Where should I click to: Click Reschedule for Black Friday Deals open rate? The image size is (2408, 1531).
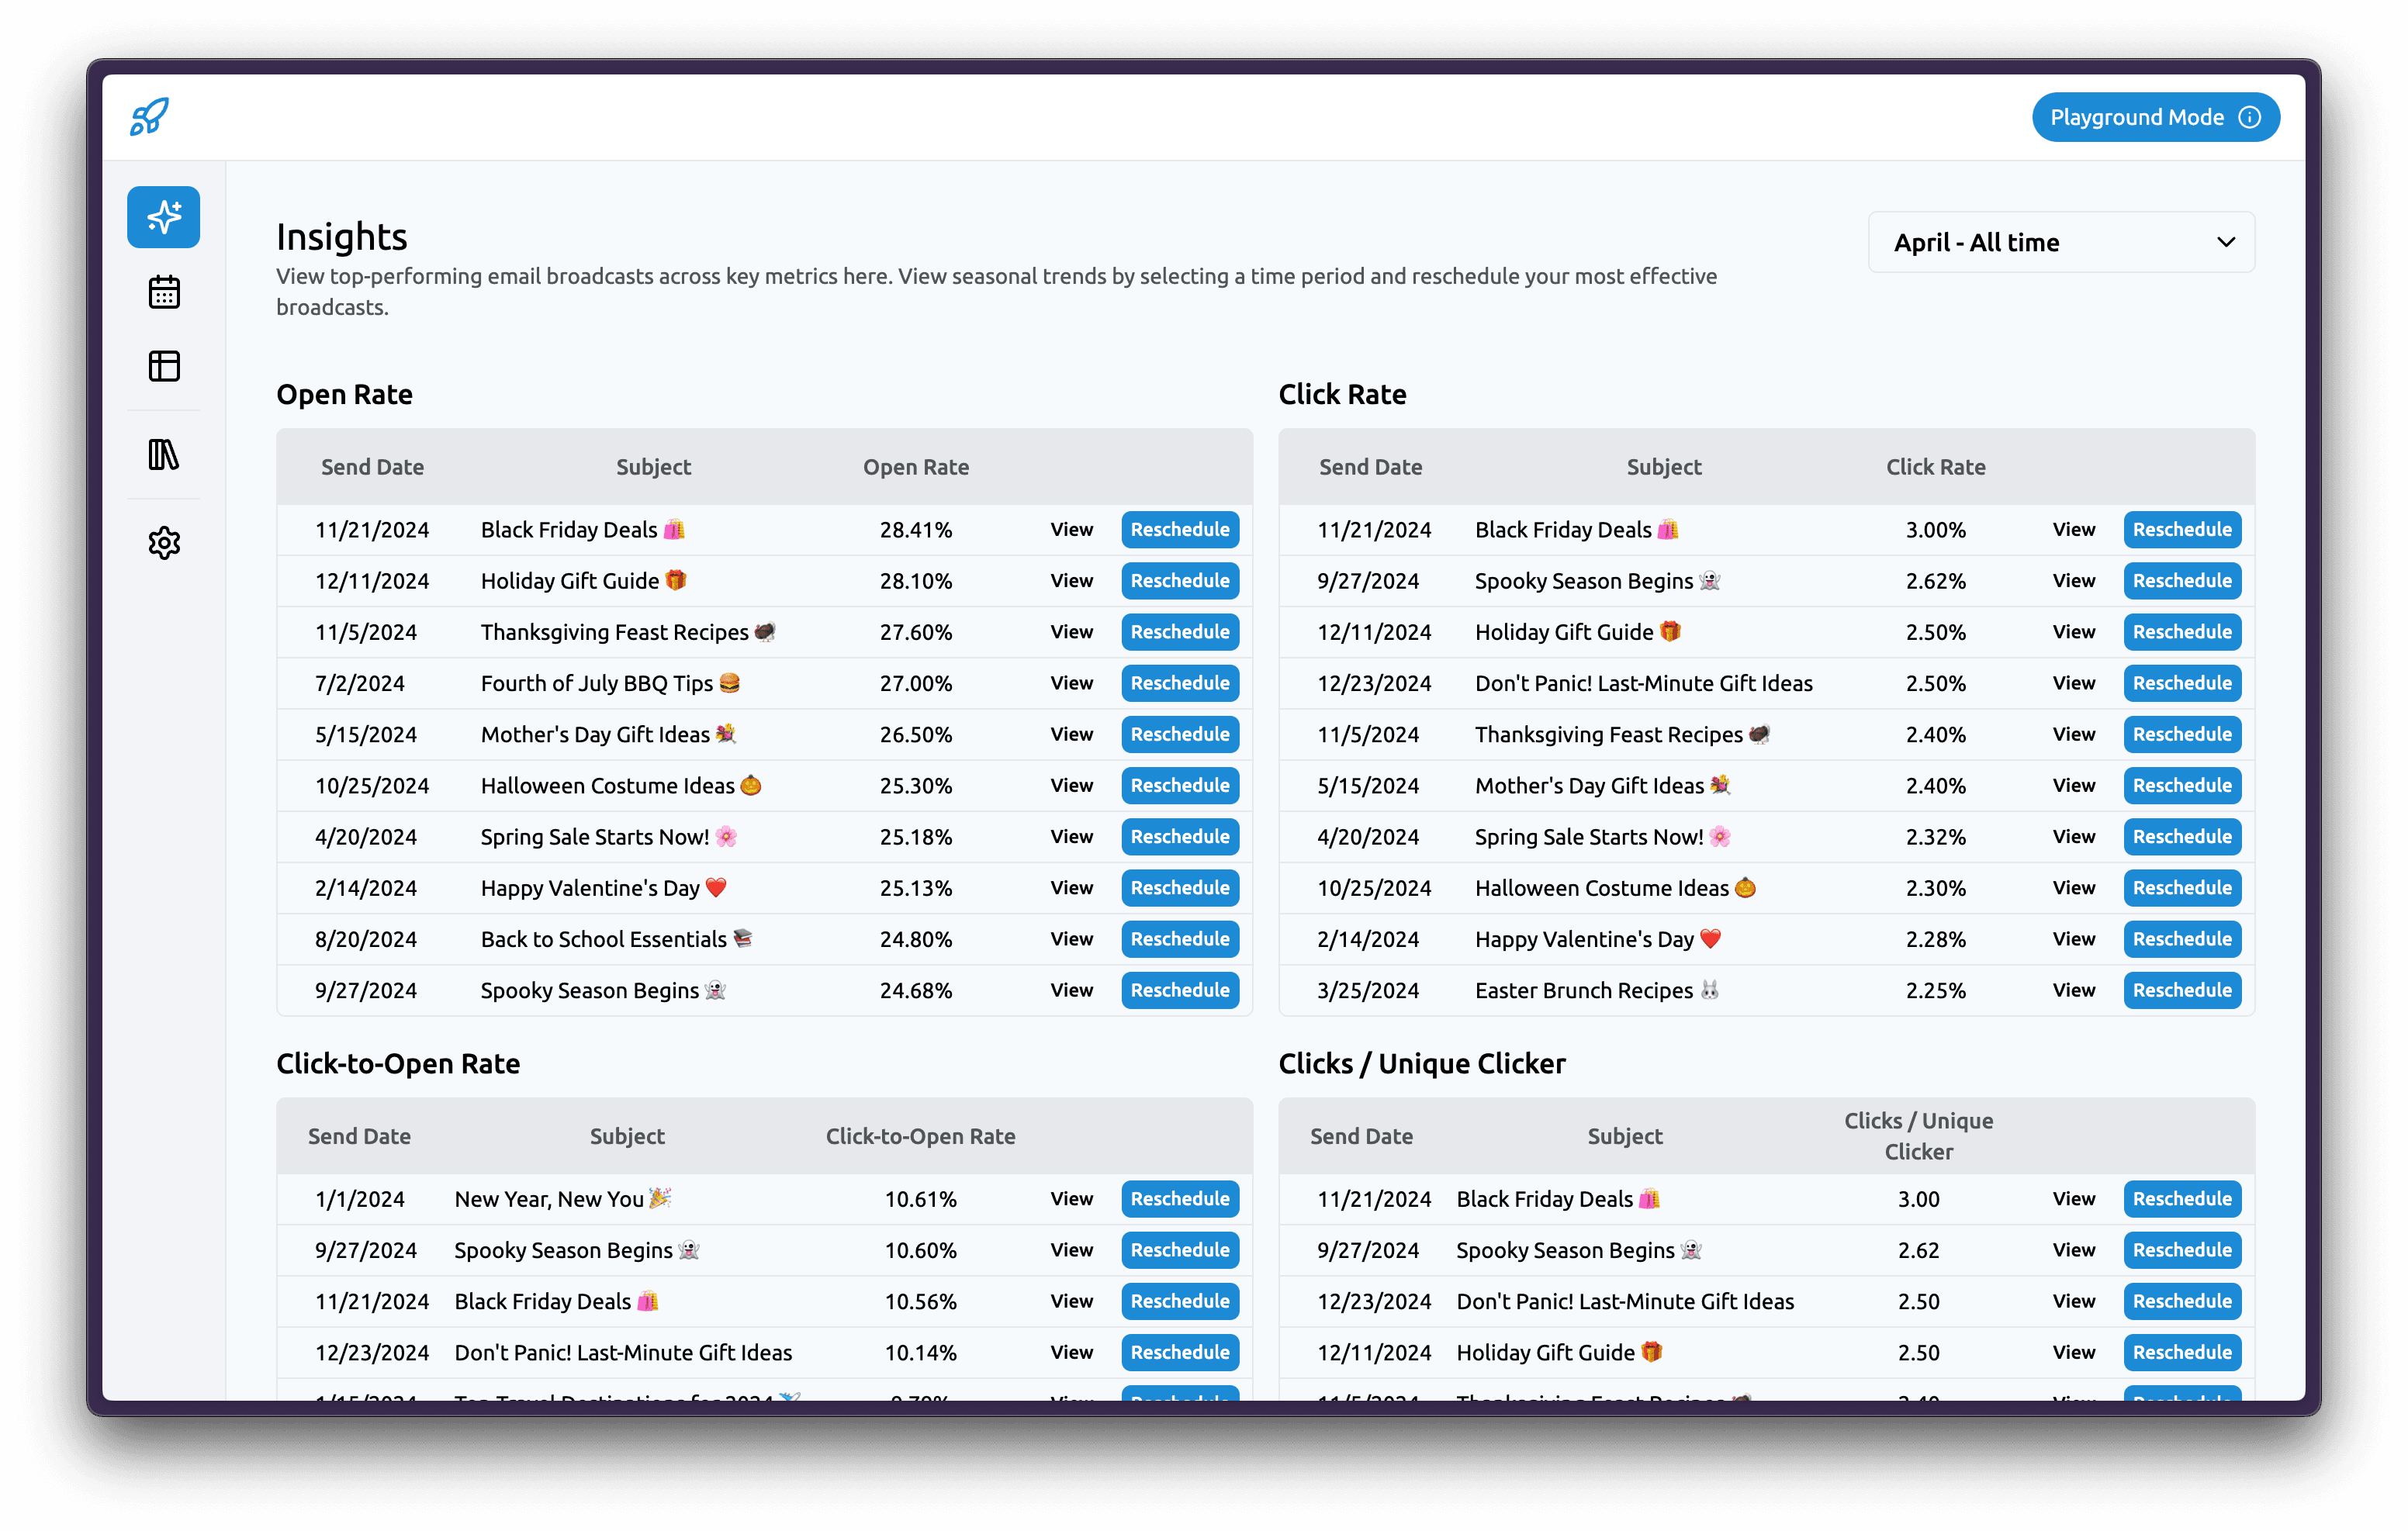[1179, 530]
